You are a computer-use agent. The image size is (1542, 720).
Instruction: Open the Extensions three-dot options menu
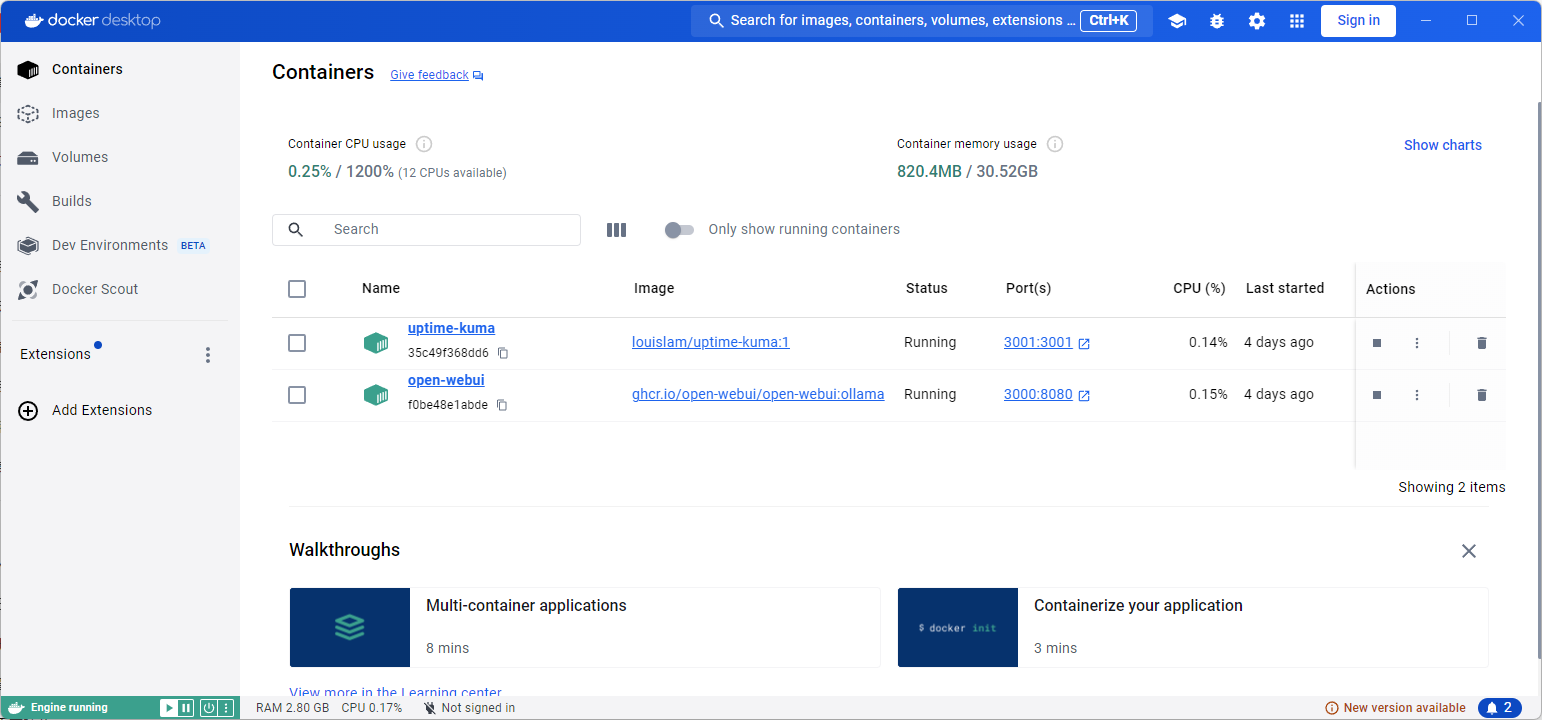click(x=208, y=355)
